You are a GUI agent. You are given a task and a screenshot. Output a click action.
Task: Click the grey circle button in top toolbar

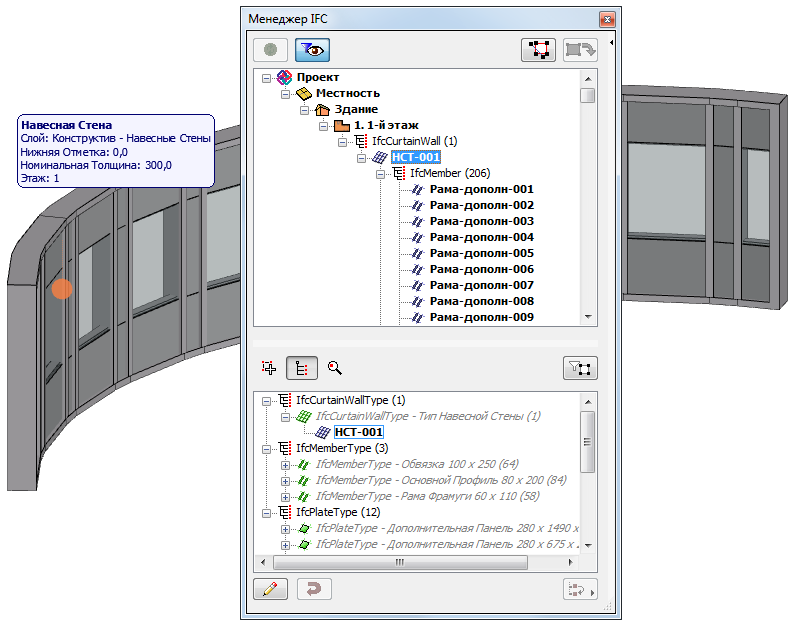click(x=270, y=49)
